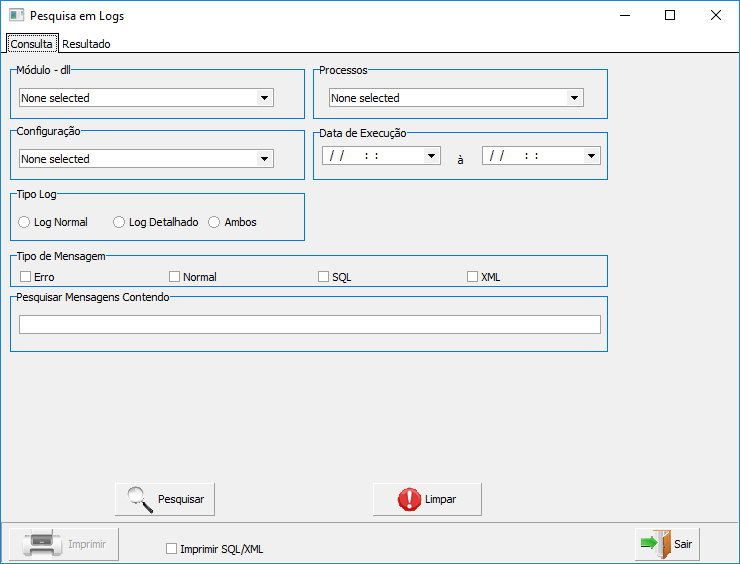Select the Log Normal radio button

click(24, 222)
